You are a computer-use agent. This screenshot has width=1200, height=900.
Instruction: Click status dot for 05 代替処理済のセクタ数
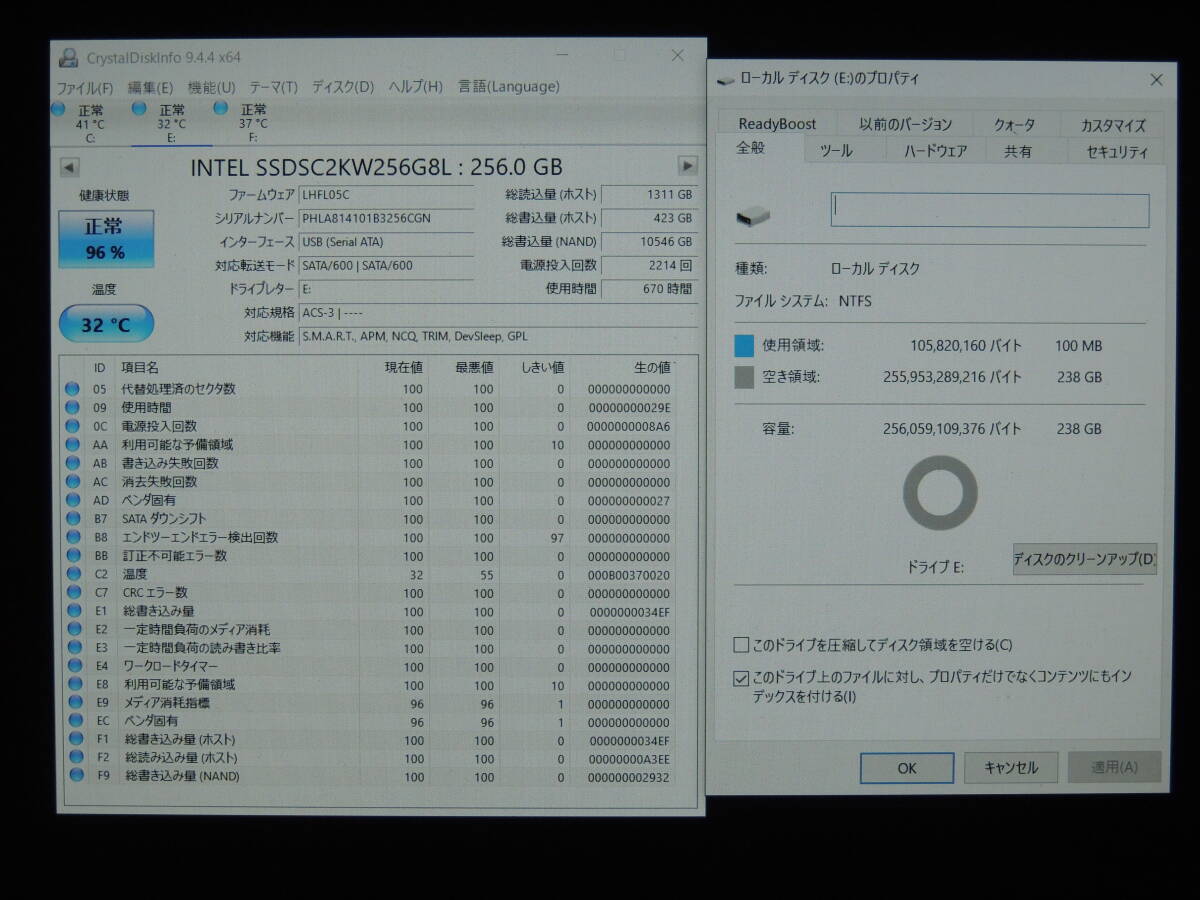72,389
